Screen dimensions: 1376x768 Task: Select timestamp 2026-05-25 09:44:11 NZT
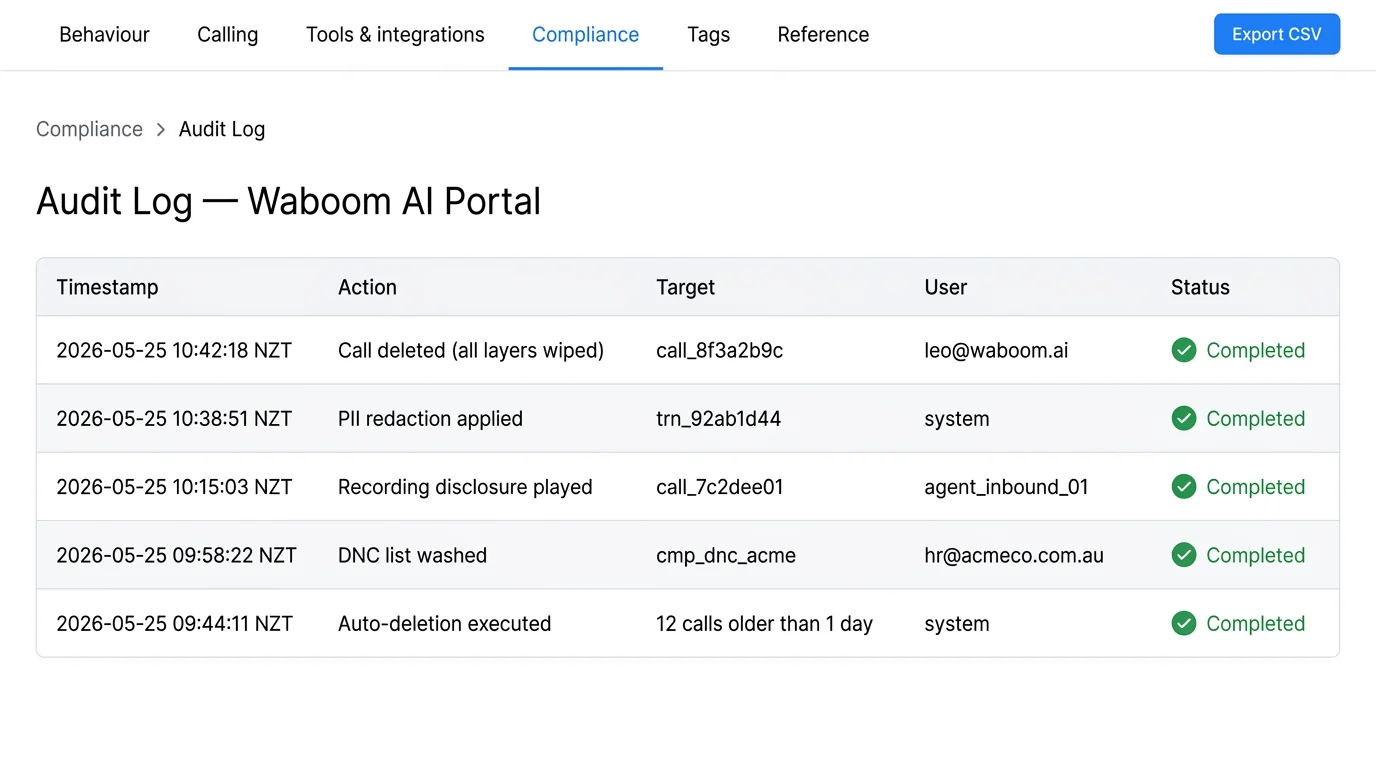point(174,624)
